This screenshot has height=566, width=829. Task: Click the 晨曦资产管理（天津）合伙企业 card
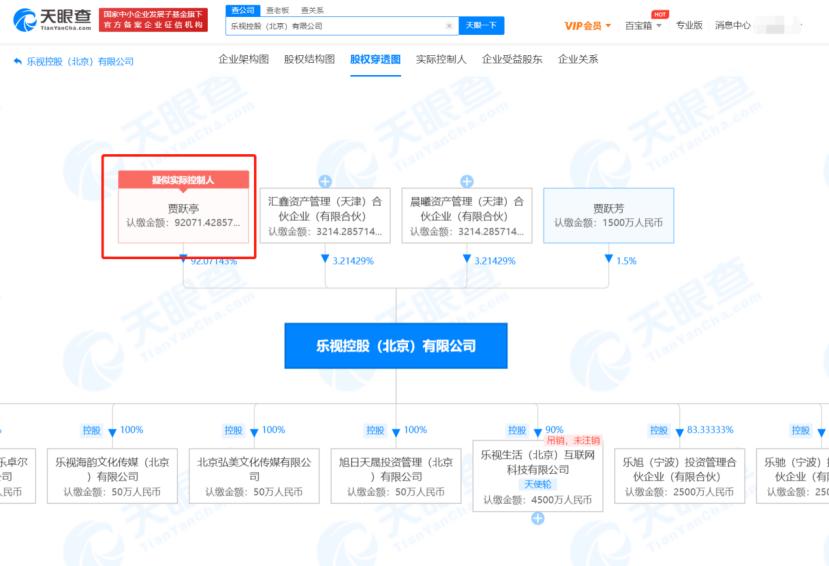(467, 216)
